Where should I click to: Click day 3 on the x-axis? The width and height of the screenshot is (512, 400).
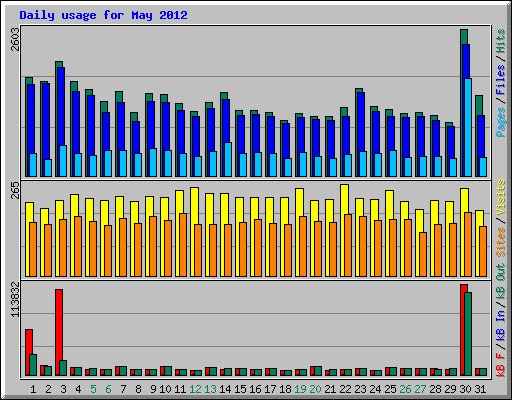(x=63, y=389)
